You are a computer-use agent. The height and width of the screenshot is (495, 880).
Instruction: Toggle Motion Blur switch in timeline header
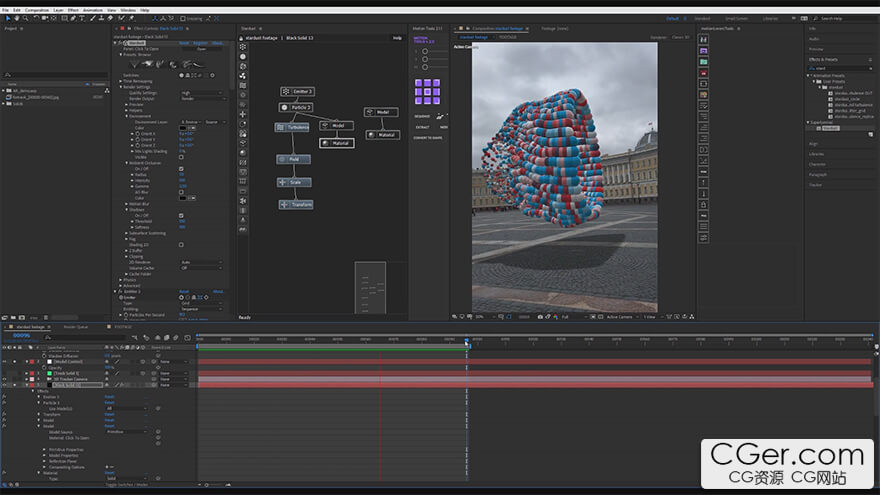176,338
